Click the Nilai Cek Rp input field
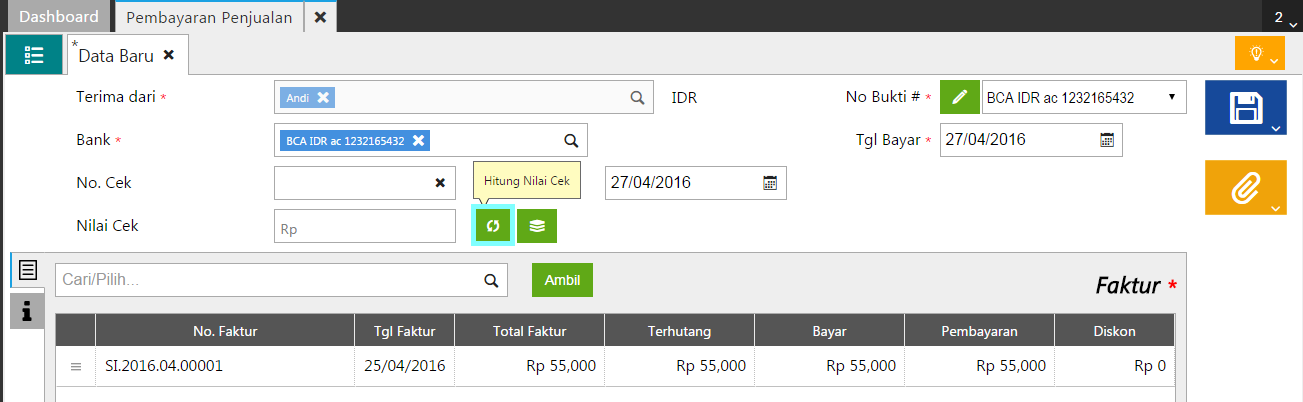The image size is (1303, 402). coord(364,226)
